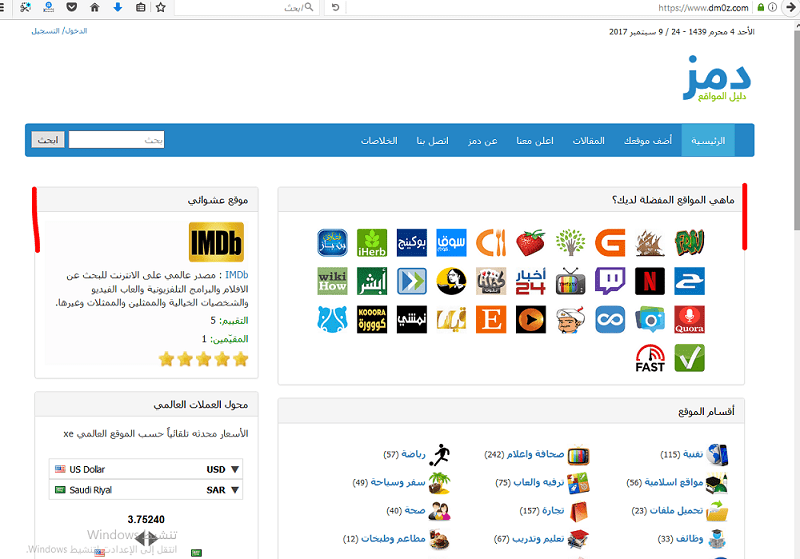Open the التسجيل register link
This screenshot has height=559, width=800.
[45, 31]
